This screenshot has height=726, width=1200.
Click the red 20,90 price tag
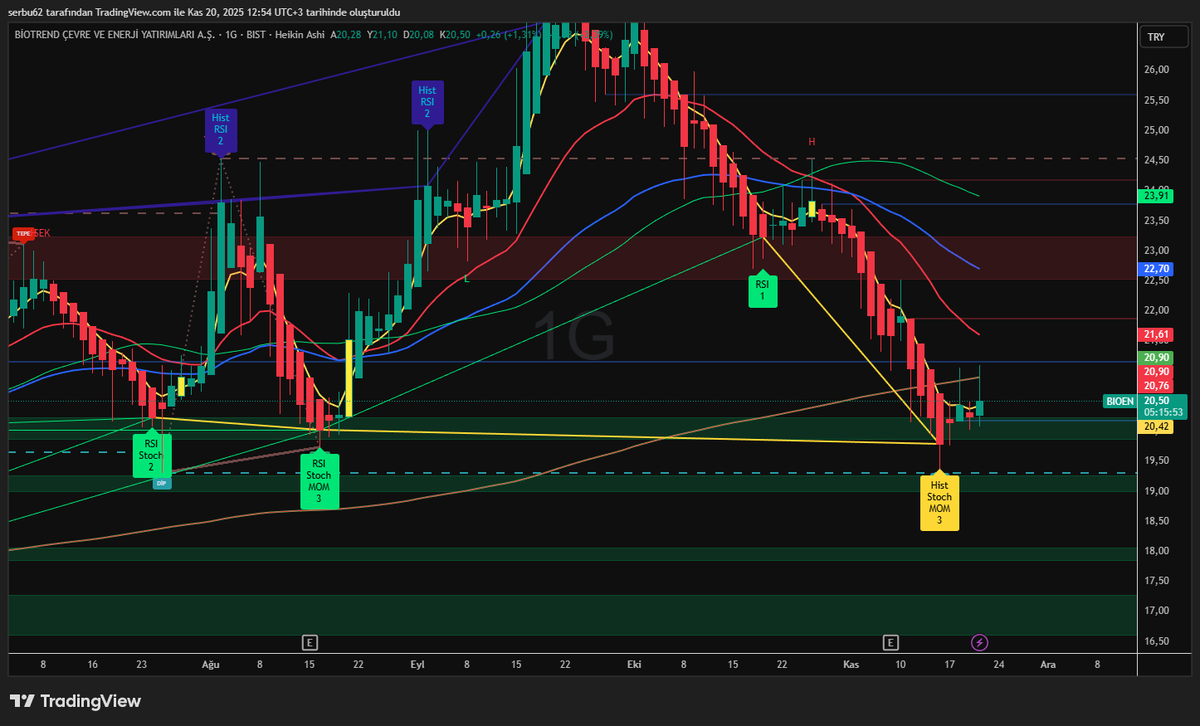[x=1156, y=372]
